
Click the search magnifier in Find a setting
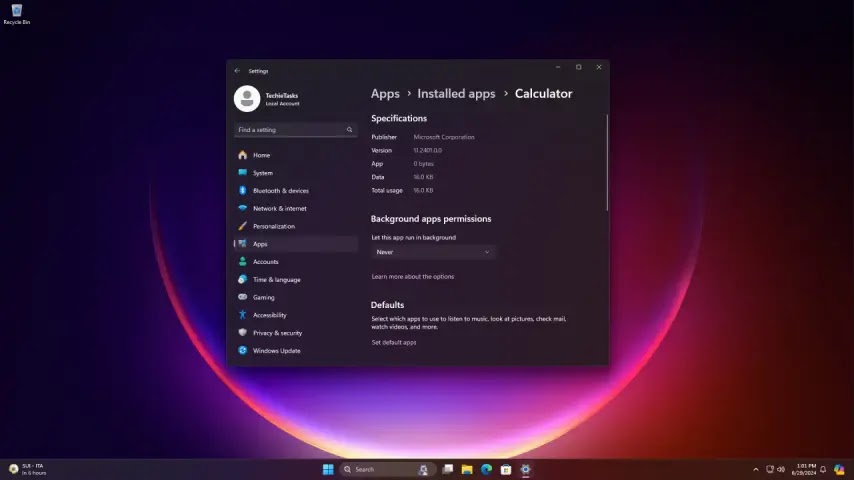[x=349, y=130]
